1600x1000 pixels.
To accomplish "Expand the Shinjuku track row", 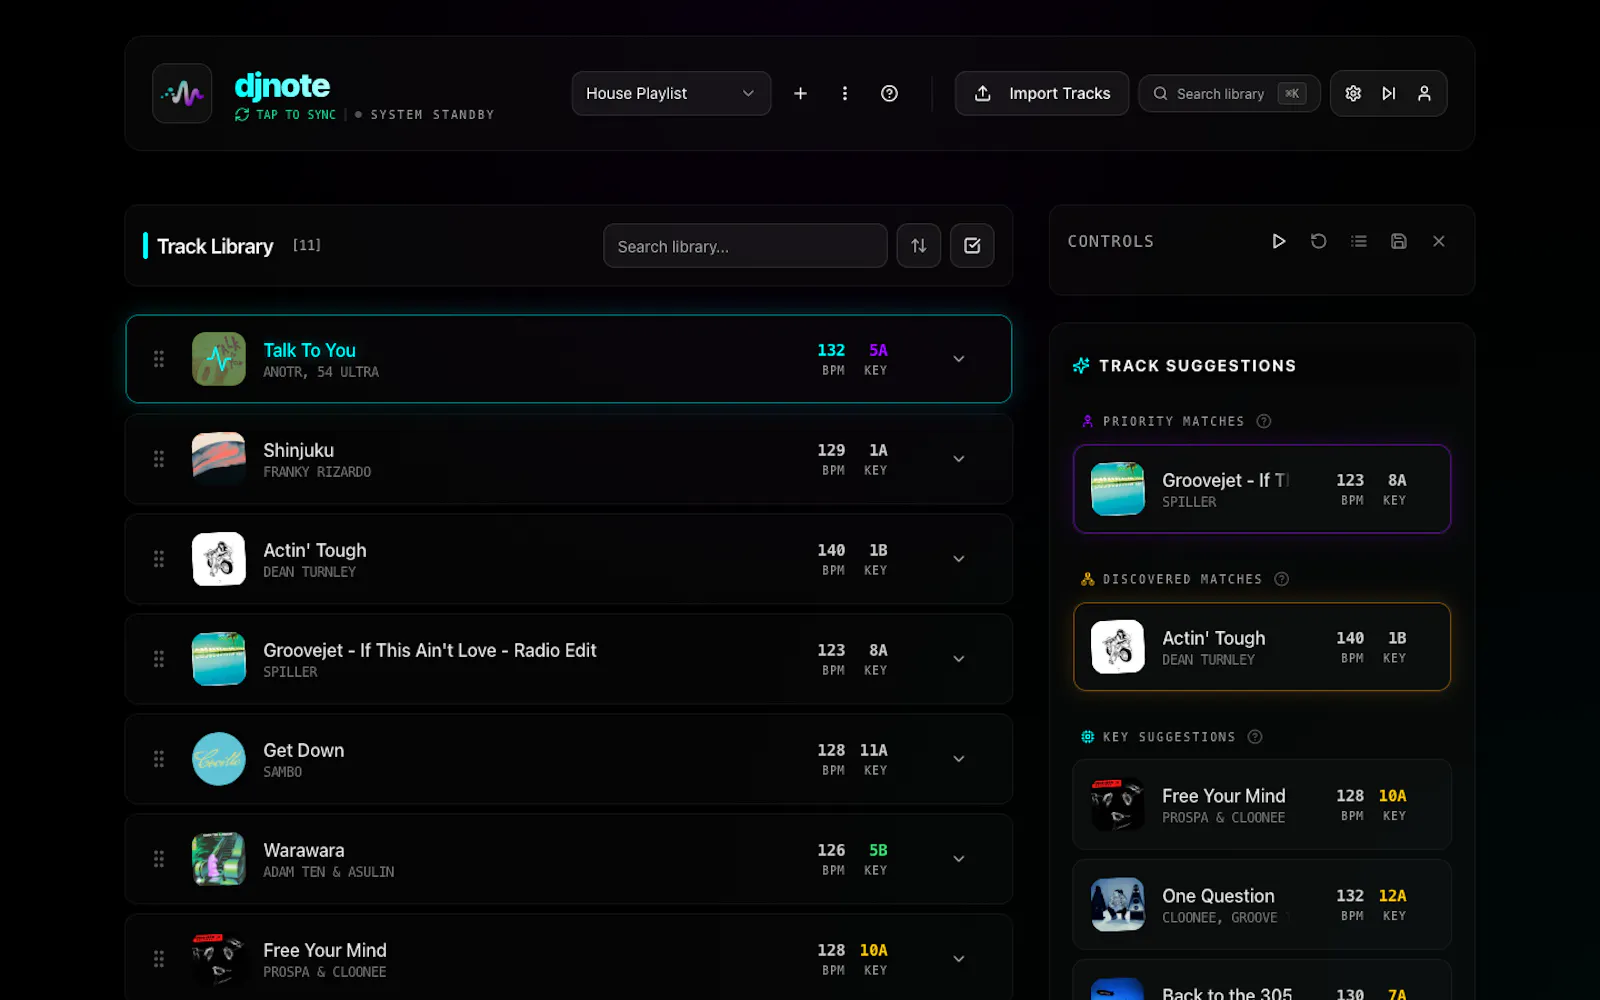I will click(x=958, y=459).
